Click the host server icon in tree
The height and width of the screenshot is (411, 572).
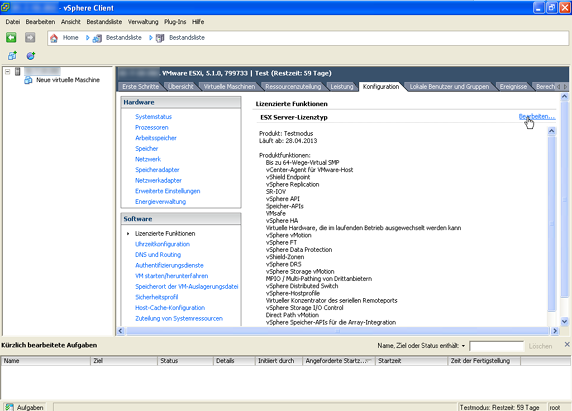[17, 71]
